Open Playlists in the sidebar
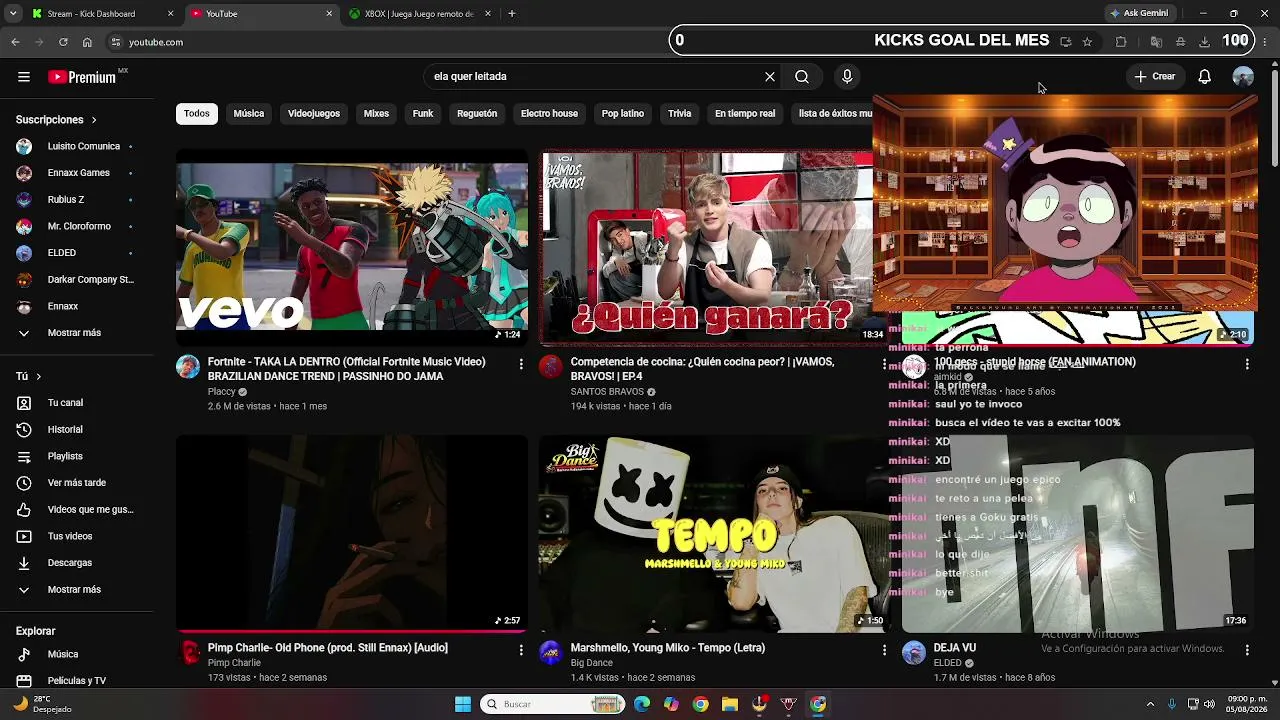This screenshot has height=720, width=1280. point(76,457)
